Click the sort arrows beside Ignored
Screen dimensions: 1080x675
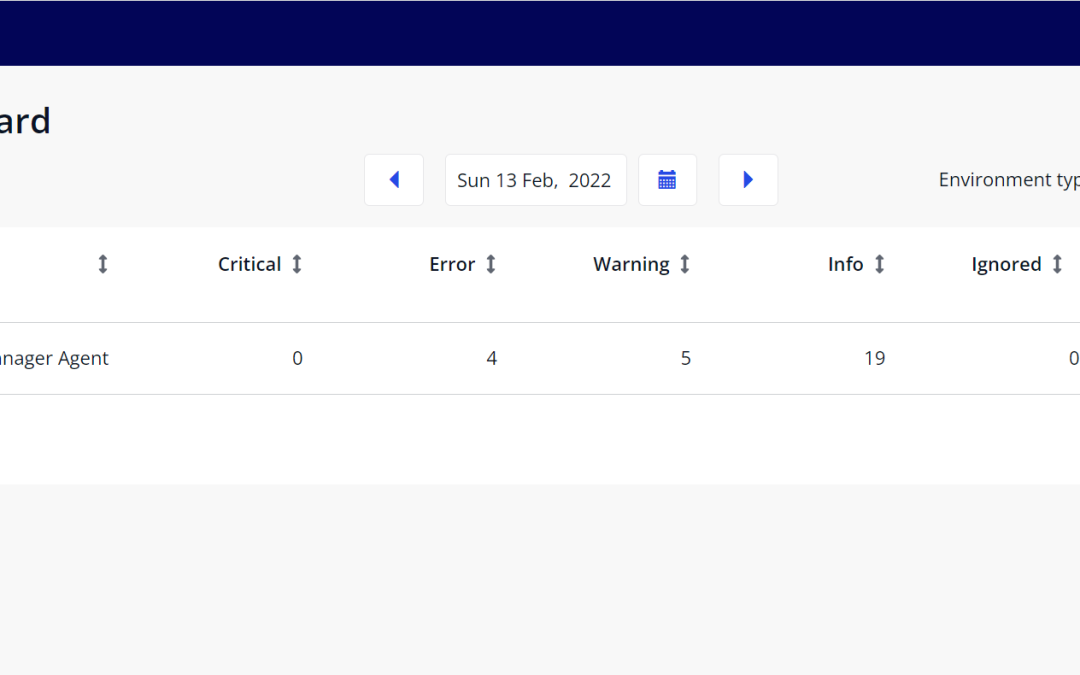[x=1057, y=264]
